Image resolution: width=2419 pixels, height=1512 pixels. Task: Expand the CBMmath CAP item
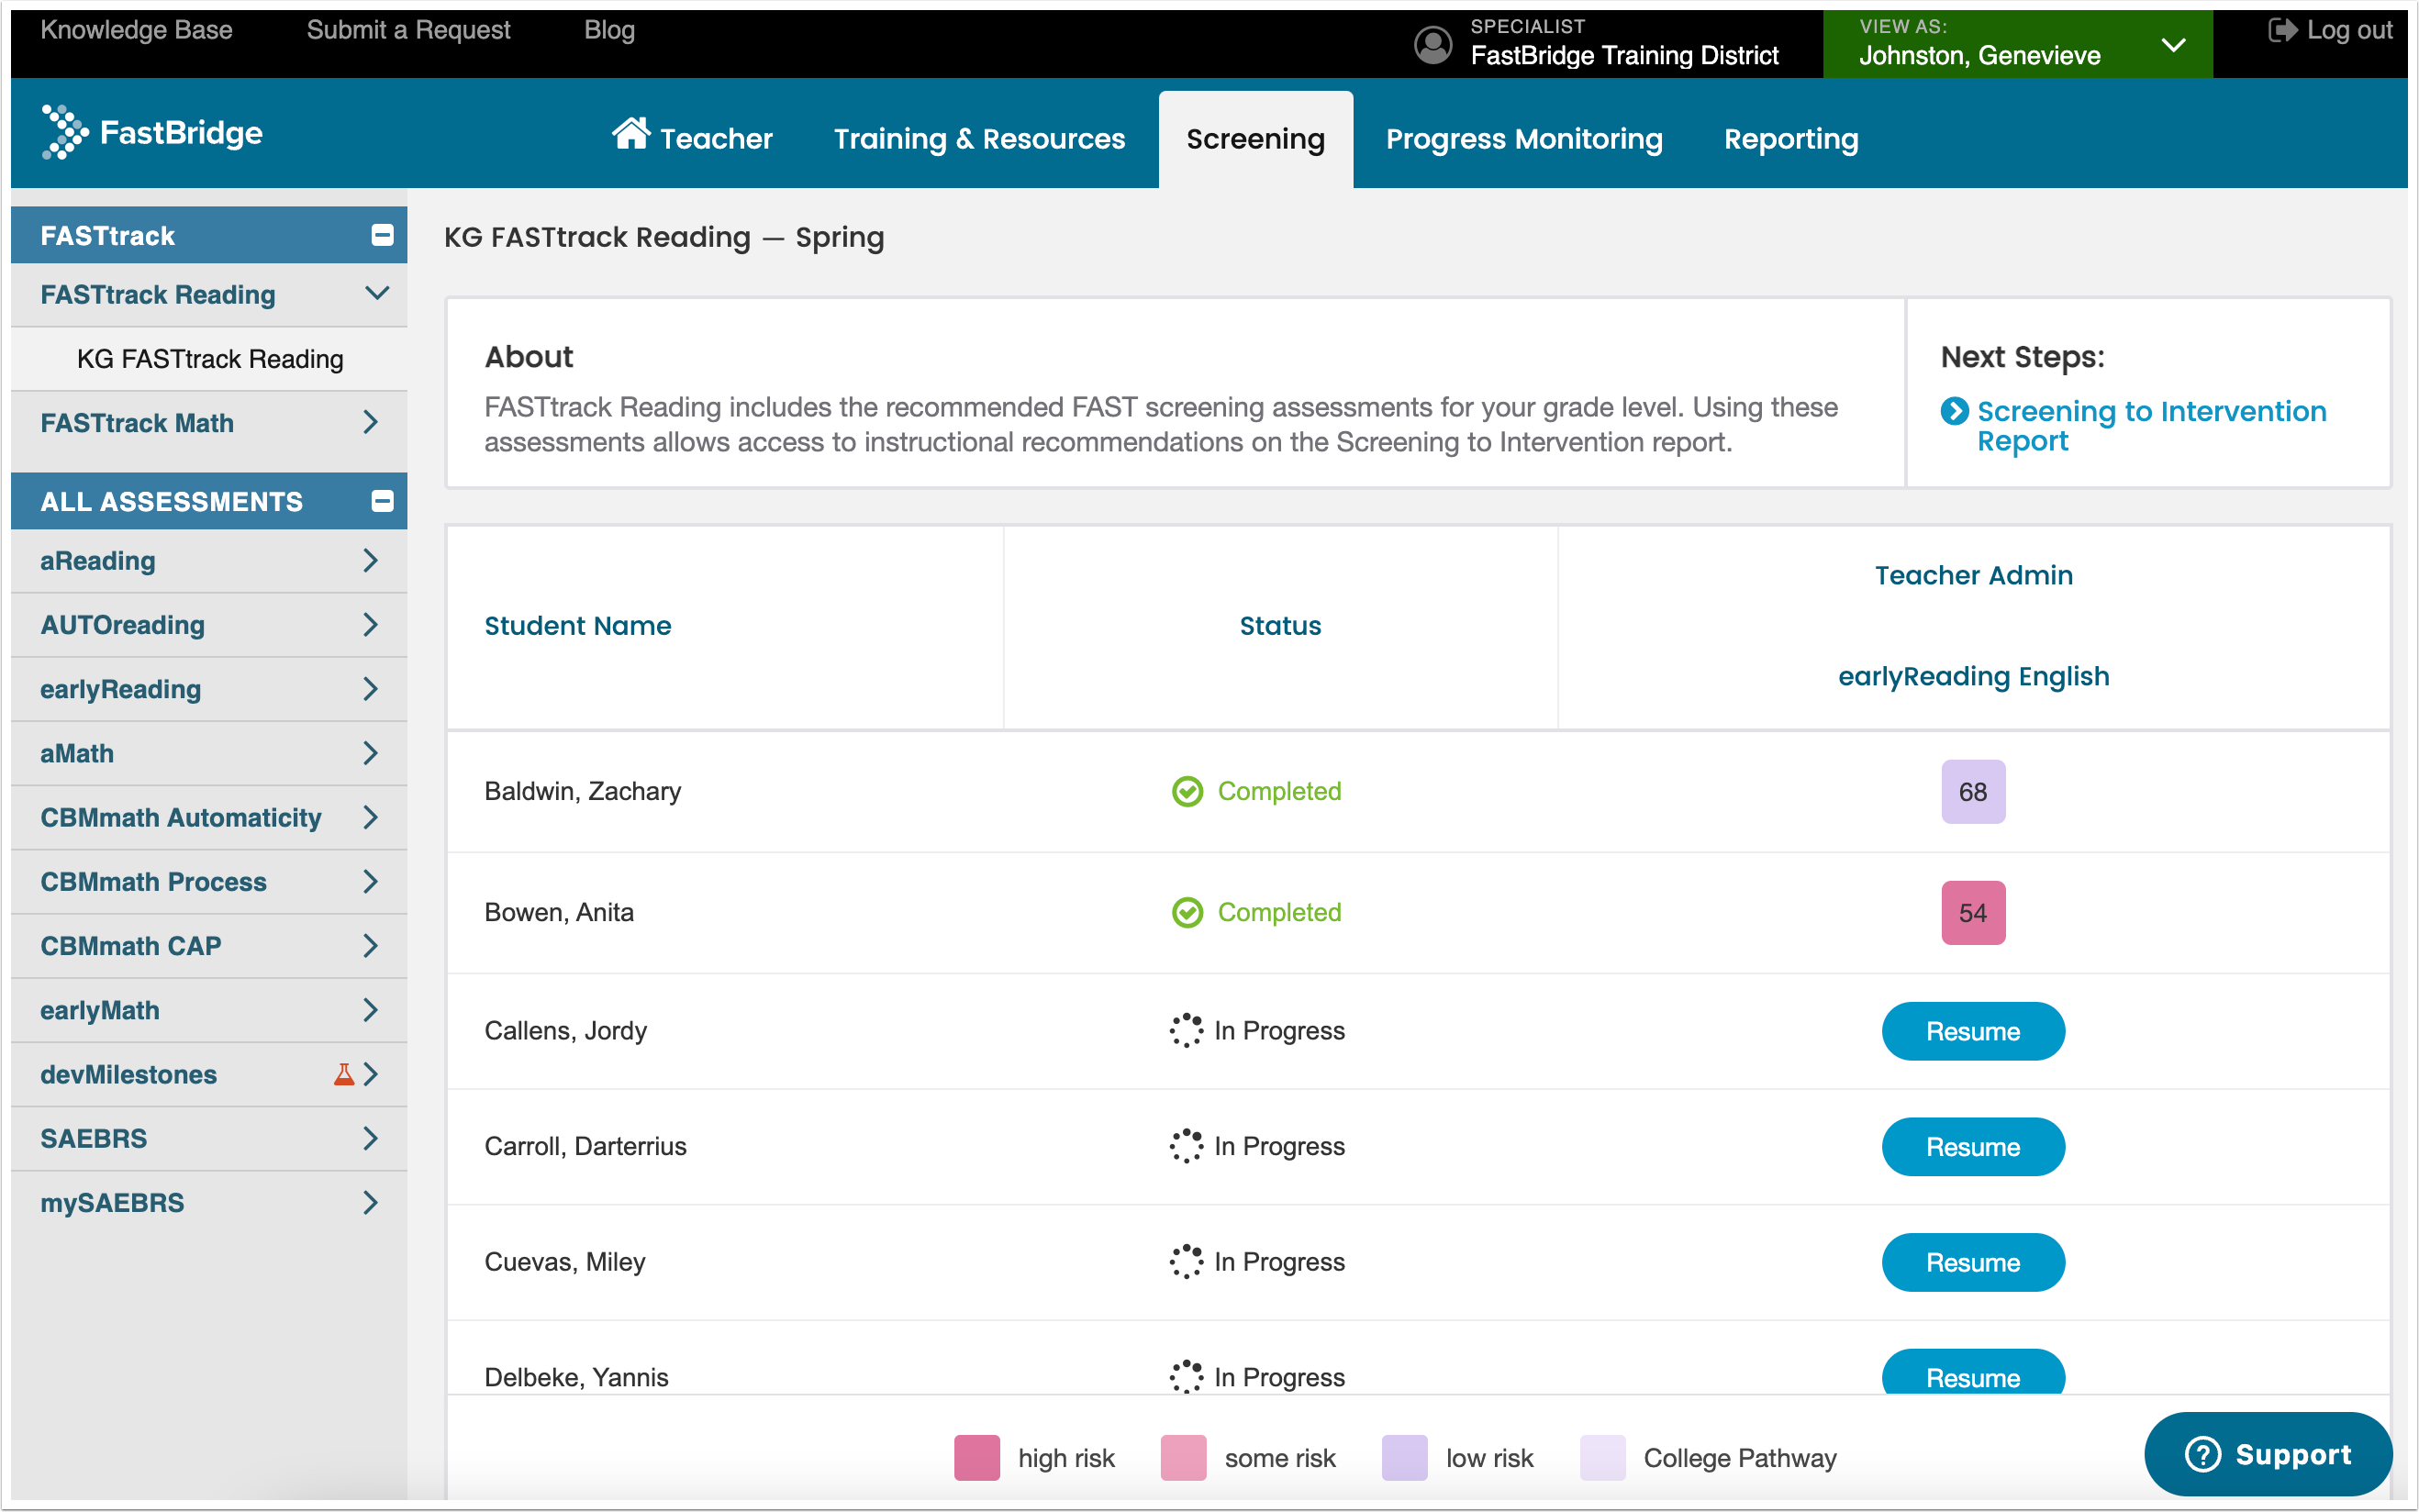pyautogui.click(x=209, y=945)
